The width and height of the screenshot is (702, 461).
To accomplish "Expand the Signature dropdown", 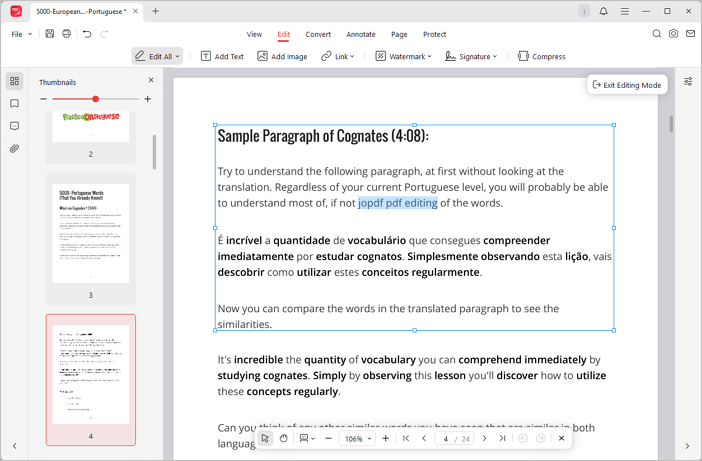I will tap(471, 57).
